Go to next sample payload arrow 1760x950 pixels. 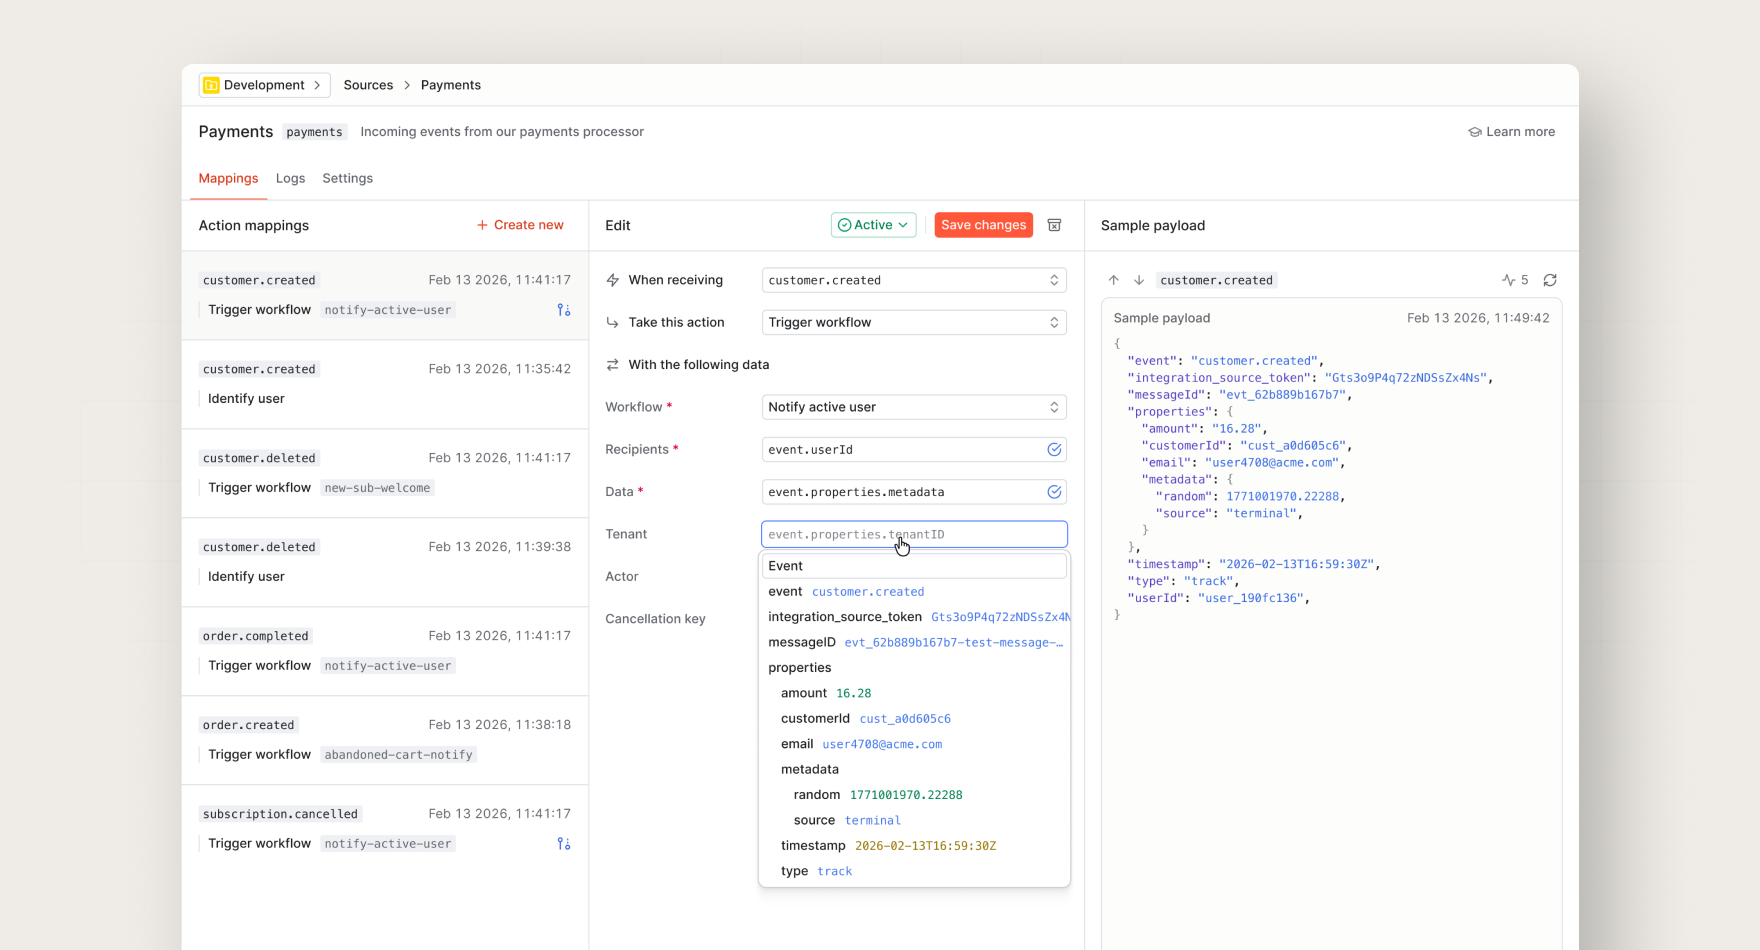point(1138,280)
